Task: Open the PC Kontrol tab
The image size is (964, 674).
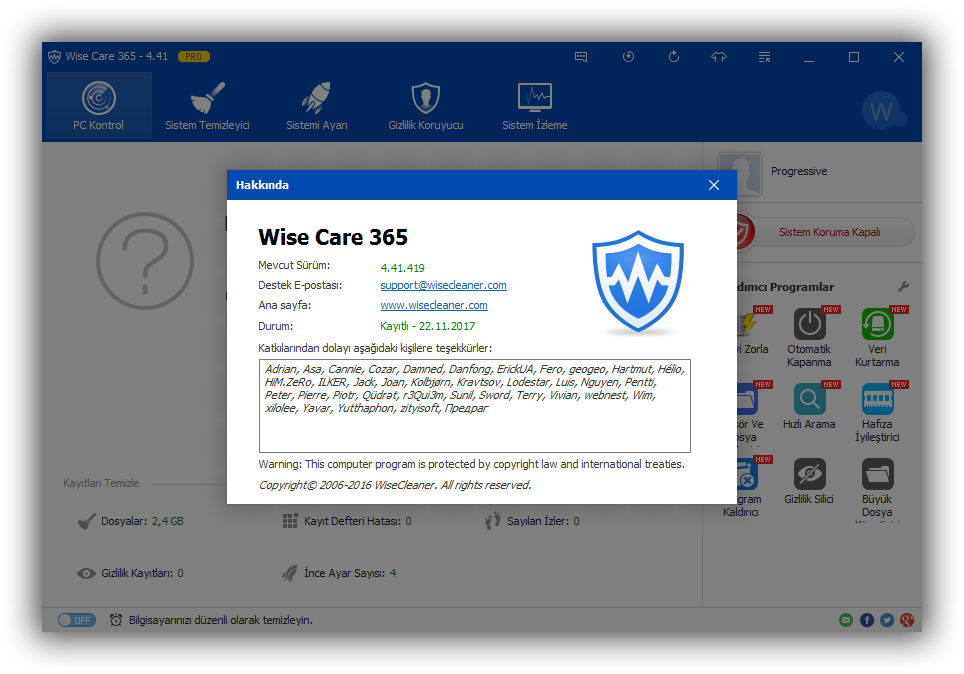Action: (99, 105)
